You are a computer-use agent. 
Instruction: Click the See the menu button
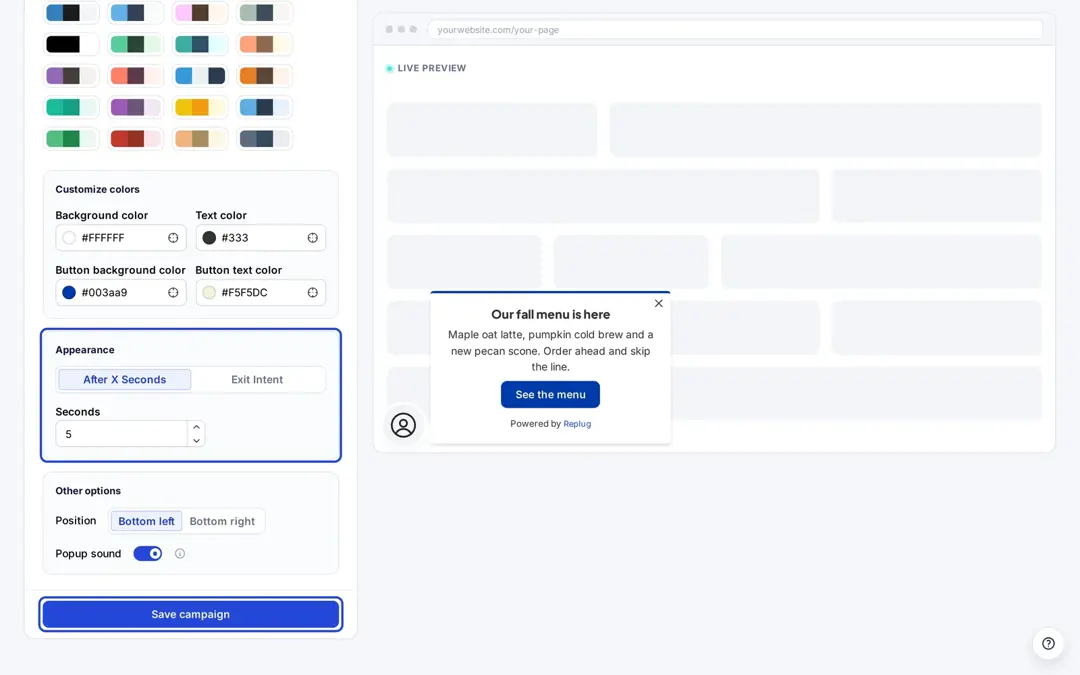click(550, 395)
